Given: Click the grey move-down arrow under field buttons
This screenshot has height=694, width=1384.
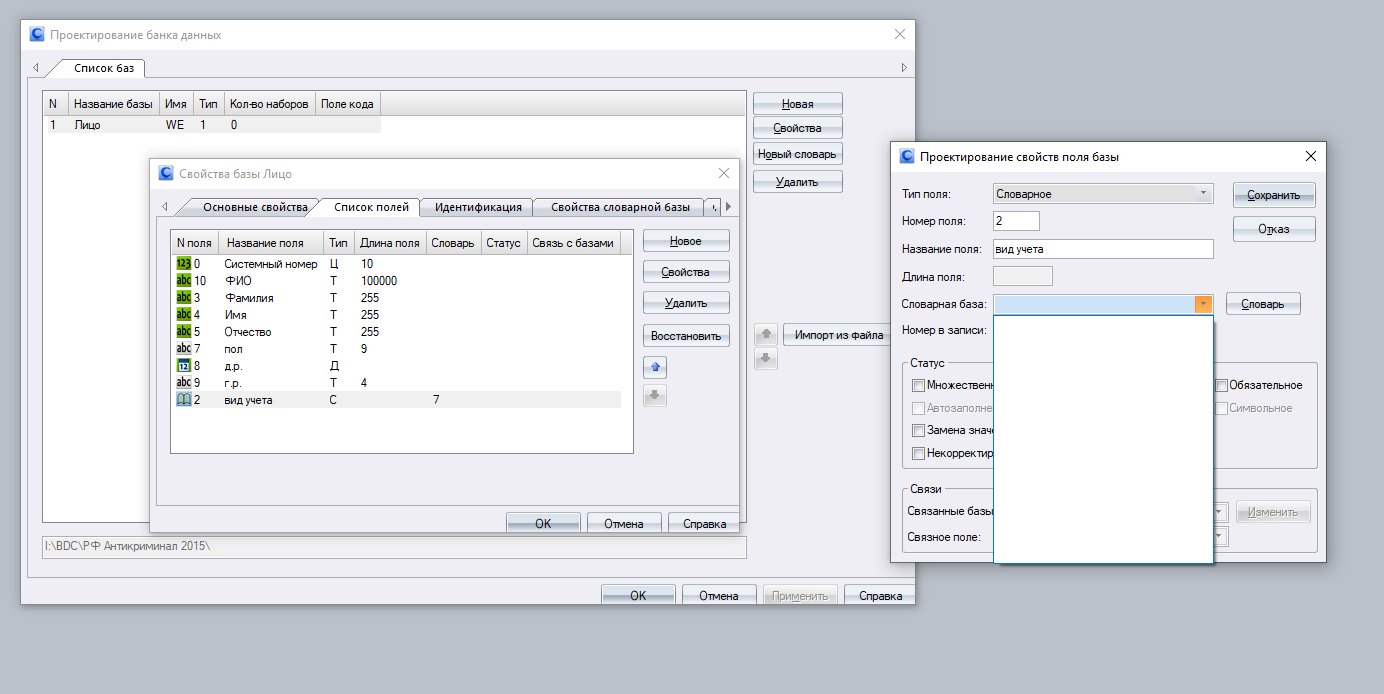Looking at the screenshot, I should (x=655, y=396).
